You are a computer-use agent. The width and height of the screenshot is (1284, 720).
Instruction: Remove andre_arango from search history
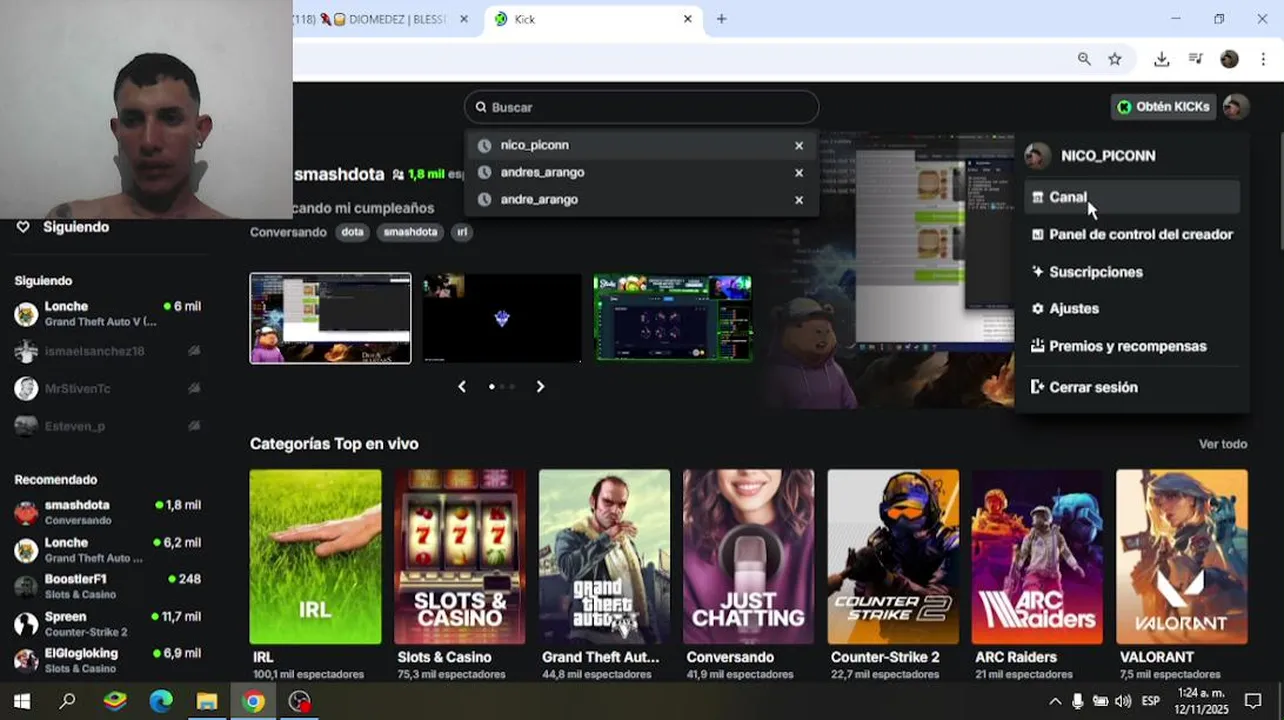click(799, 200)
